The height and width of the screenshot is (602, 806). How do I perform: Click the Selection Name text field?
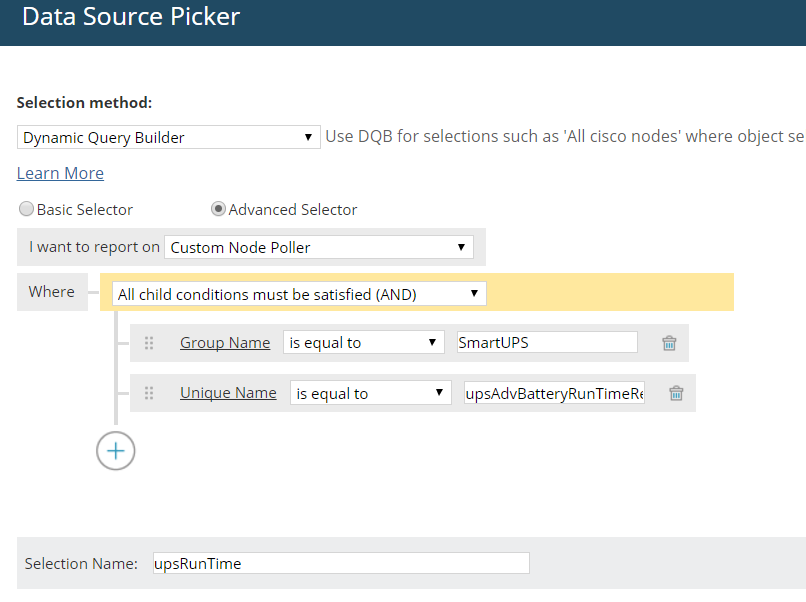[340, 564]
